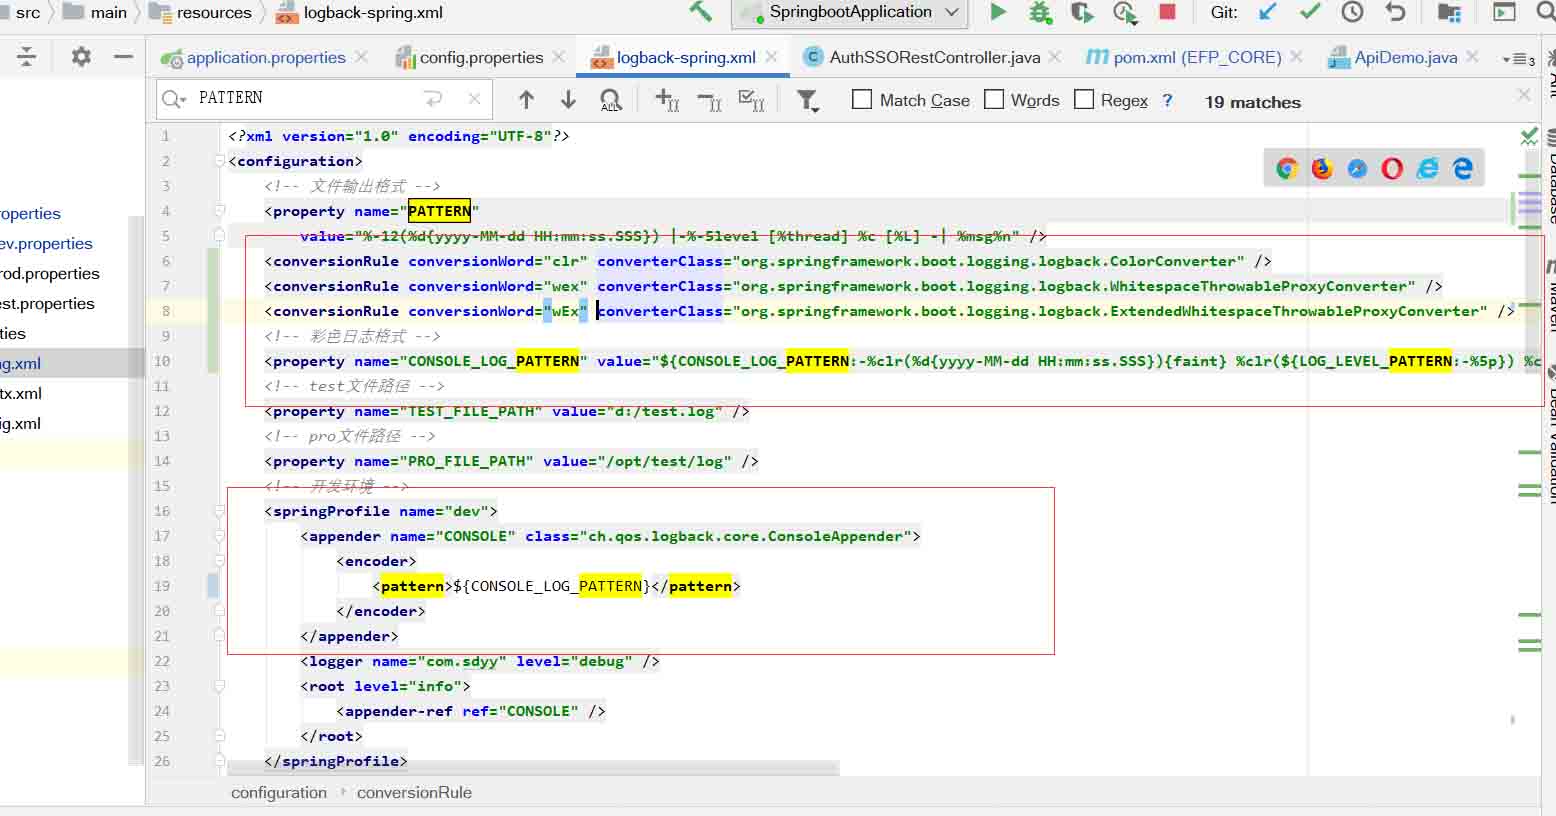The width and height of the screenshot is (1556, 816).
Task: Jump to previous search occurrence arrow
Action: pos(526,99)
